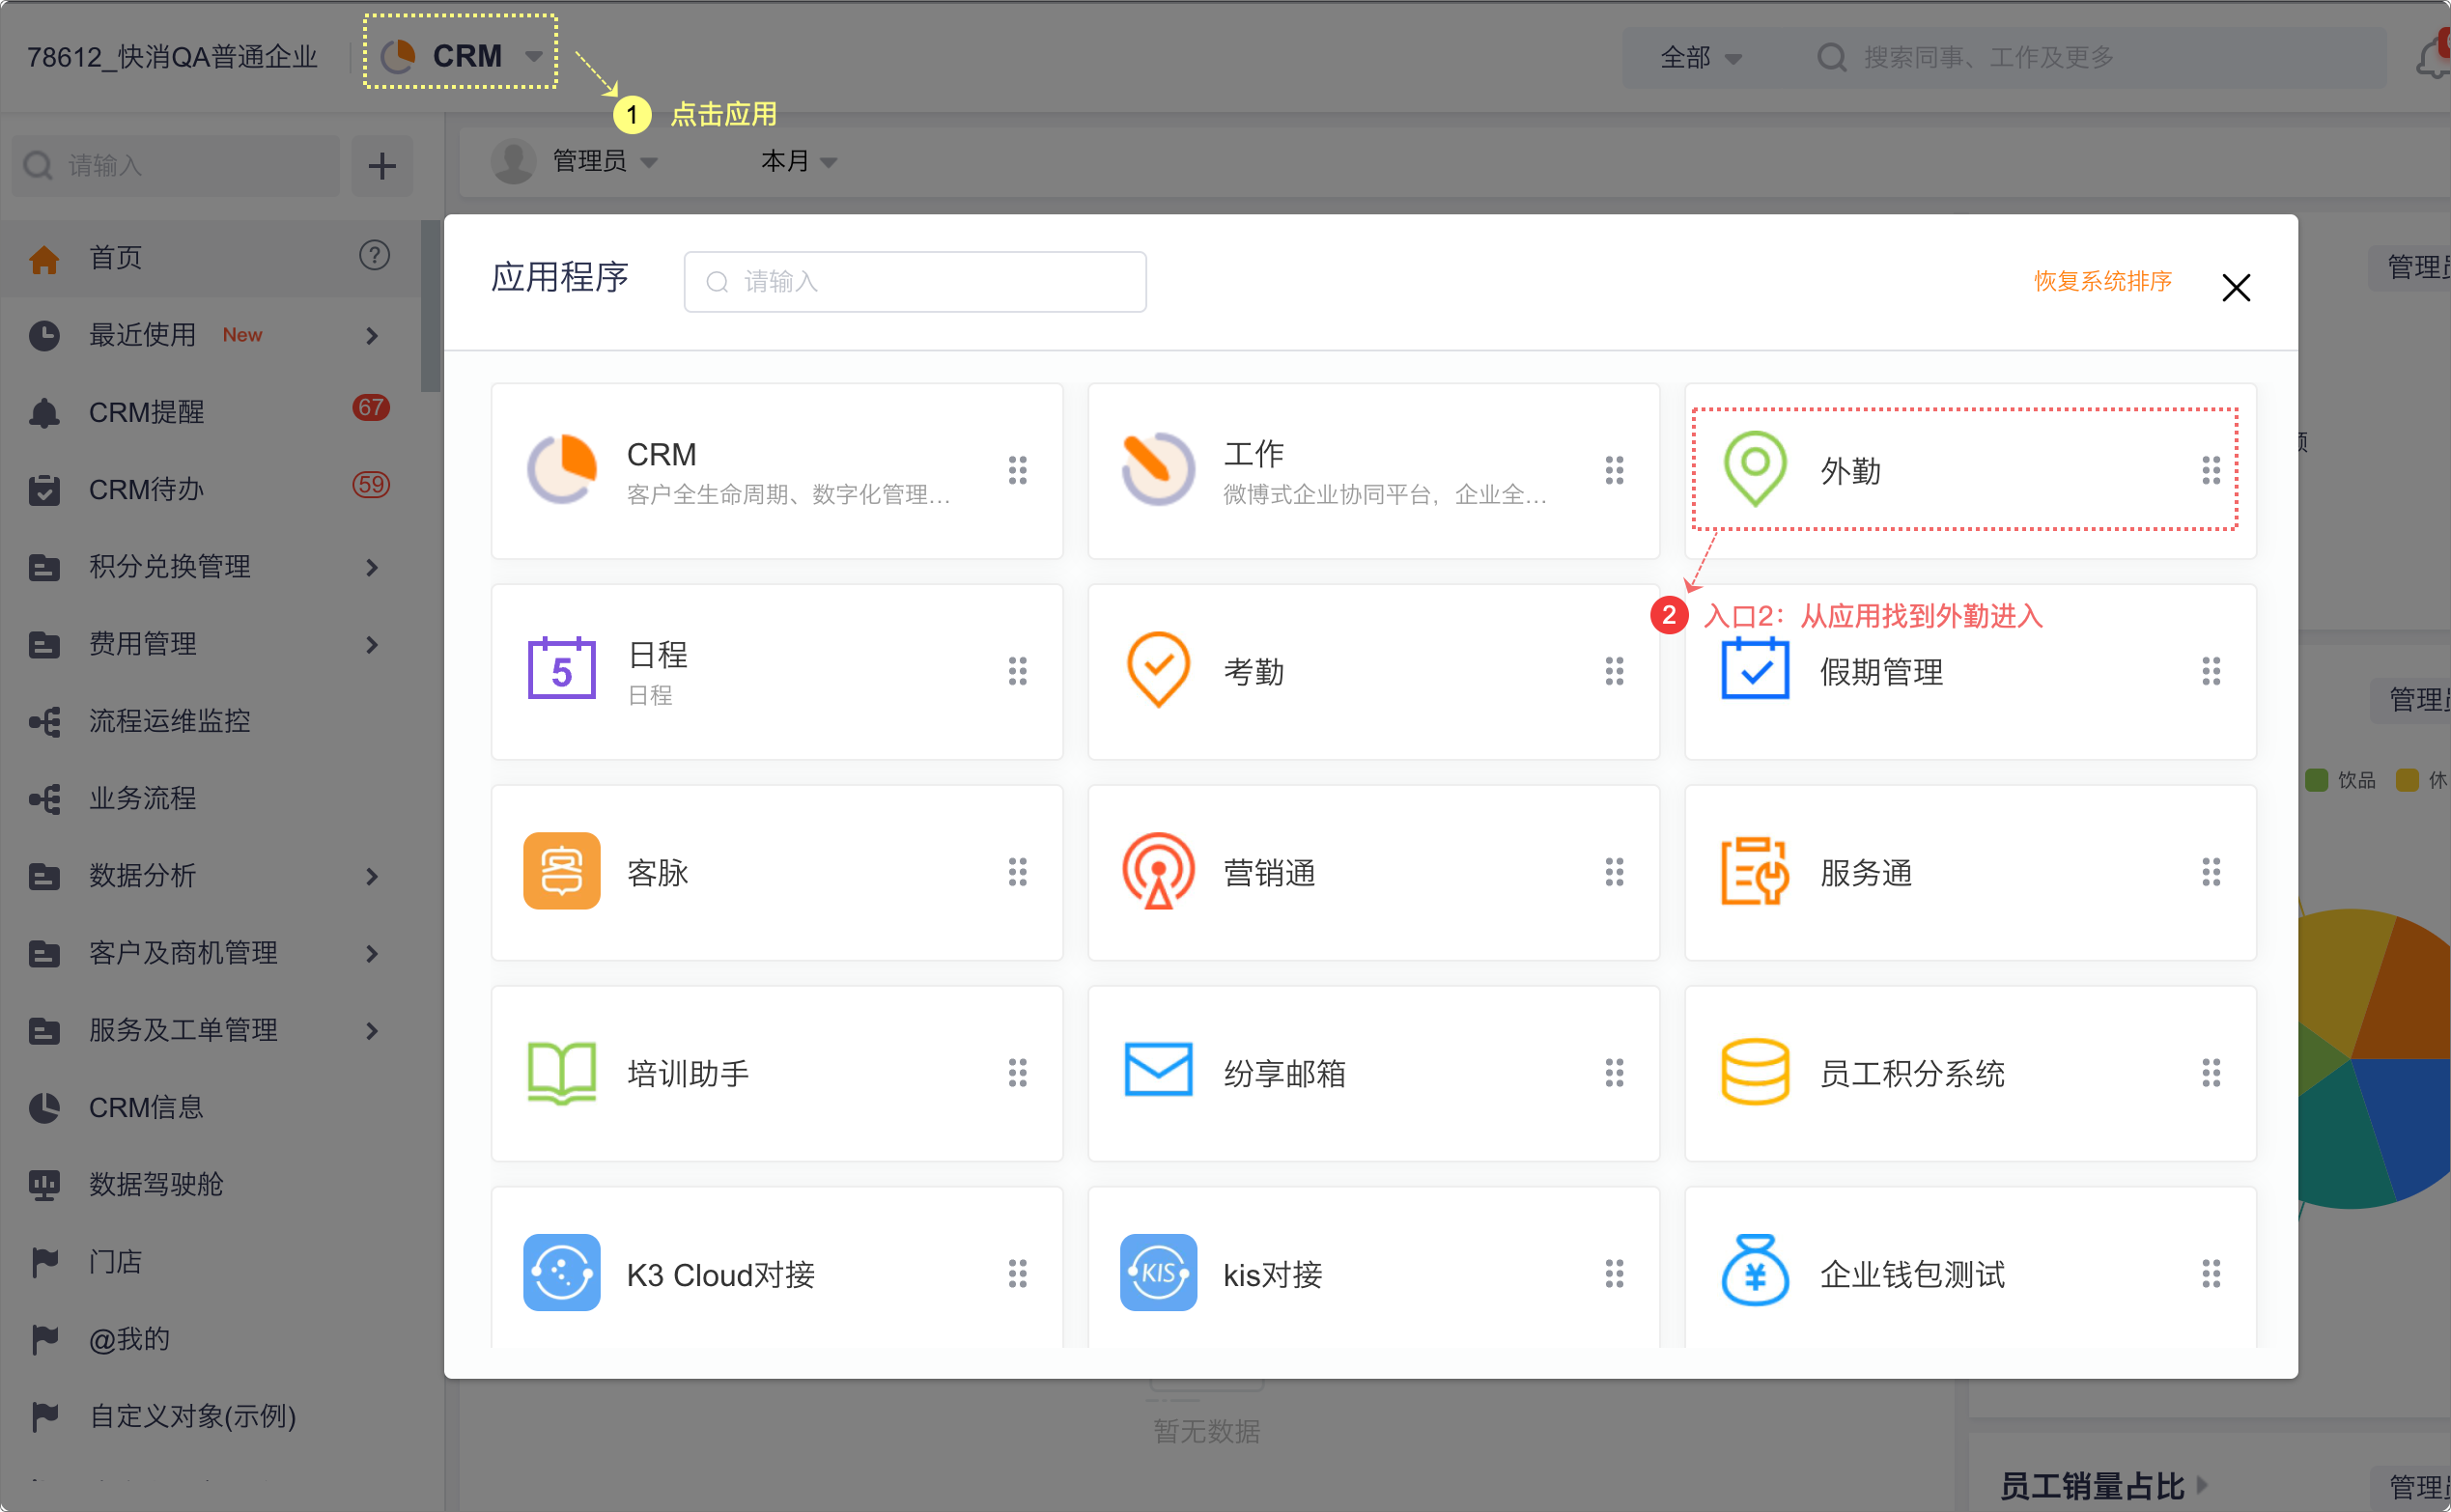Open the 本月 date range dropdown

pyautogui.click(x=798, y=161)
